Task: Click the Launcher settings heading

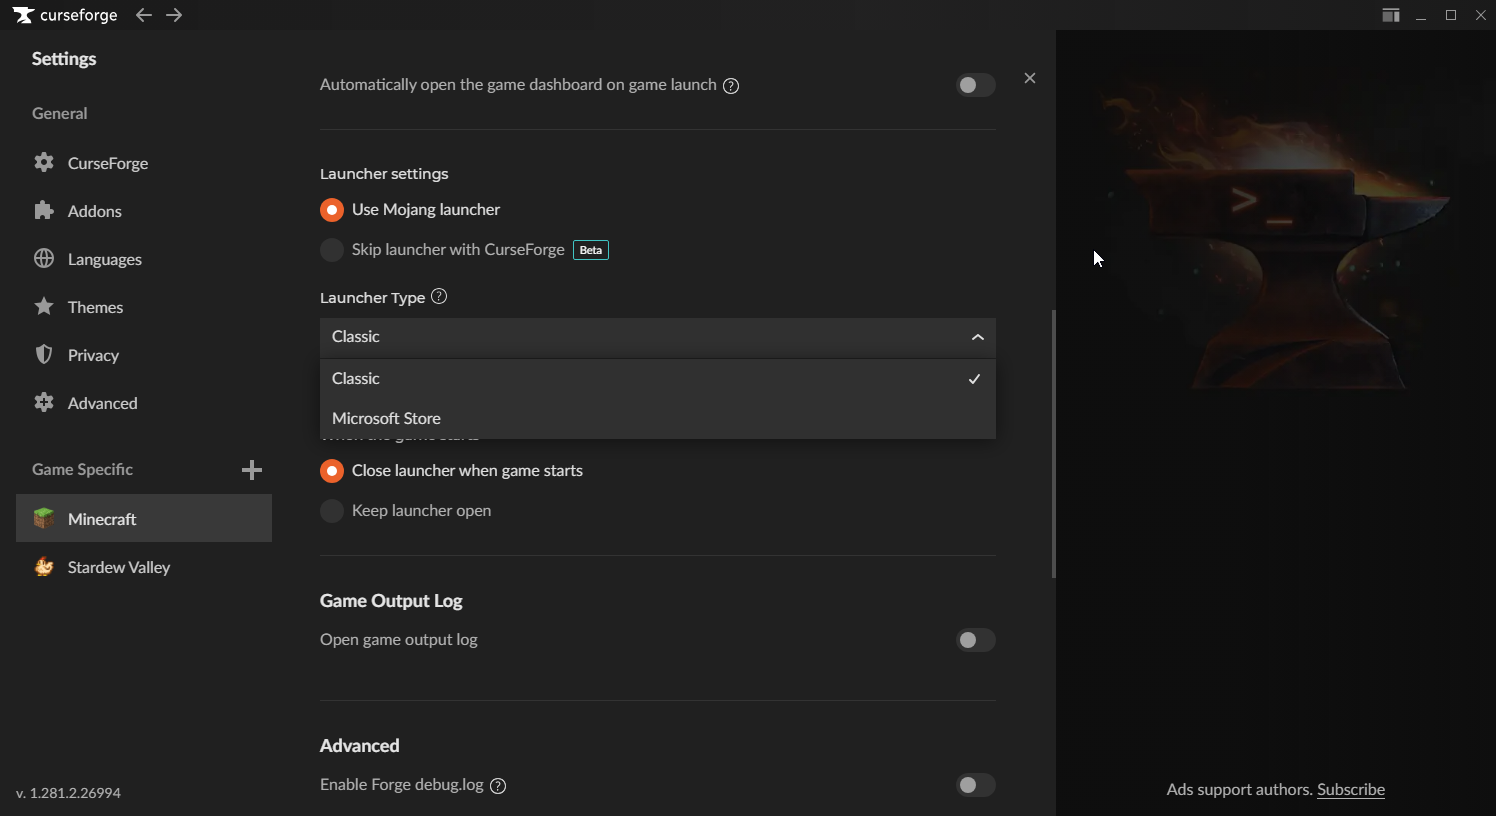Action: click(x=384, y=174)
